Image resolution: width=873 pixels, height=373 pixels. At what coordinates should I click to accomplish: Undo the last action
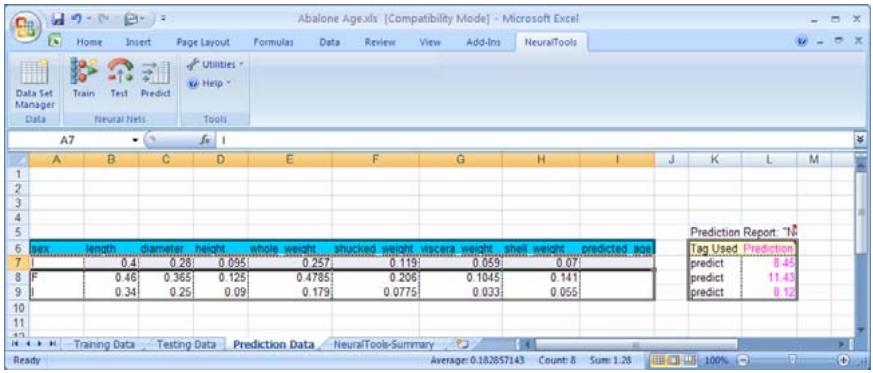point(76,20)
